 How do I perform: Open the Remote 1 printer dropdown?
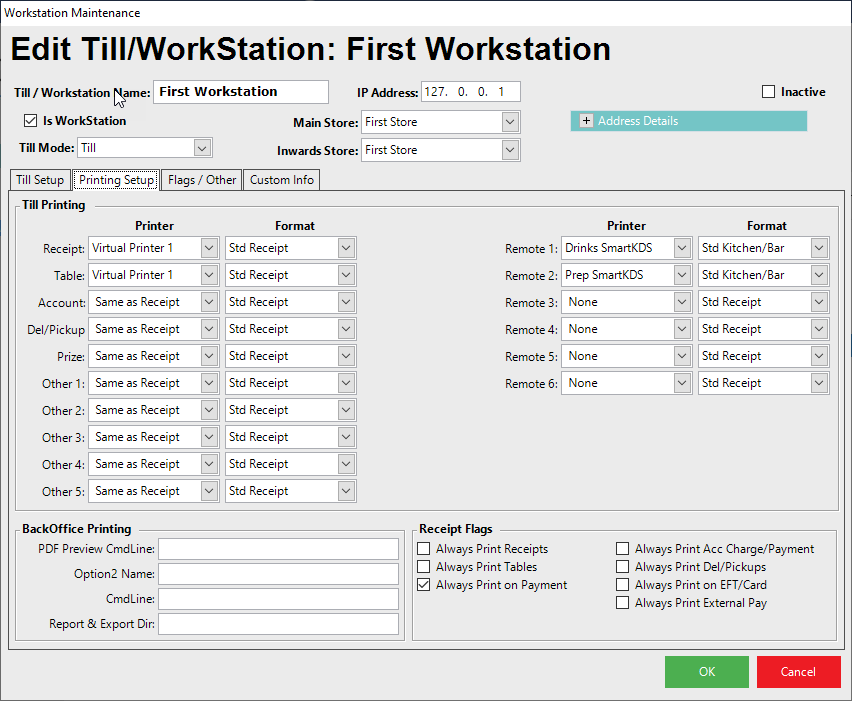click(x=682, y=248)
